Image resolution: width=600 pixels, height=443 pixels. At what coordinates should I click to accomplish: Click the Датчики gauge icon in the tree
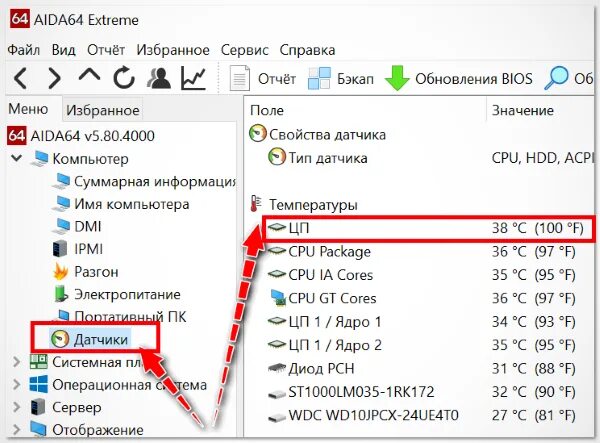point(60,339)
